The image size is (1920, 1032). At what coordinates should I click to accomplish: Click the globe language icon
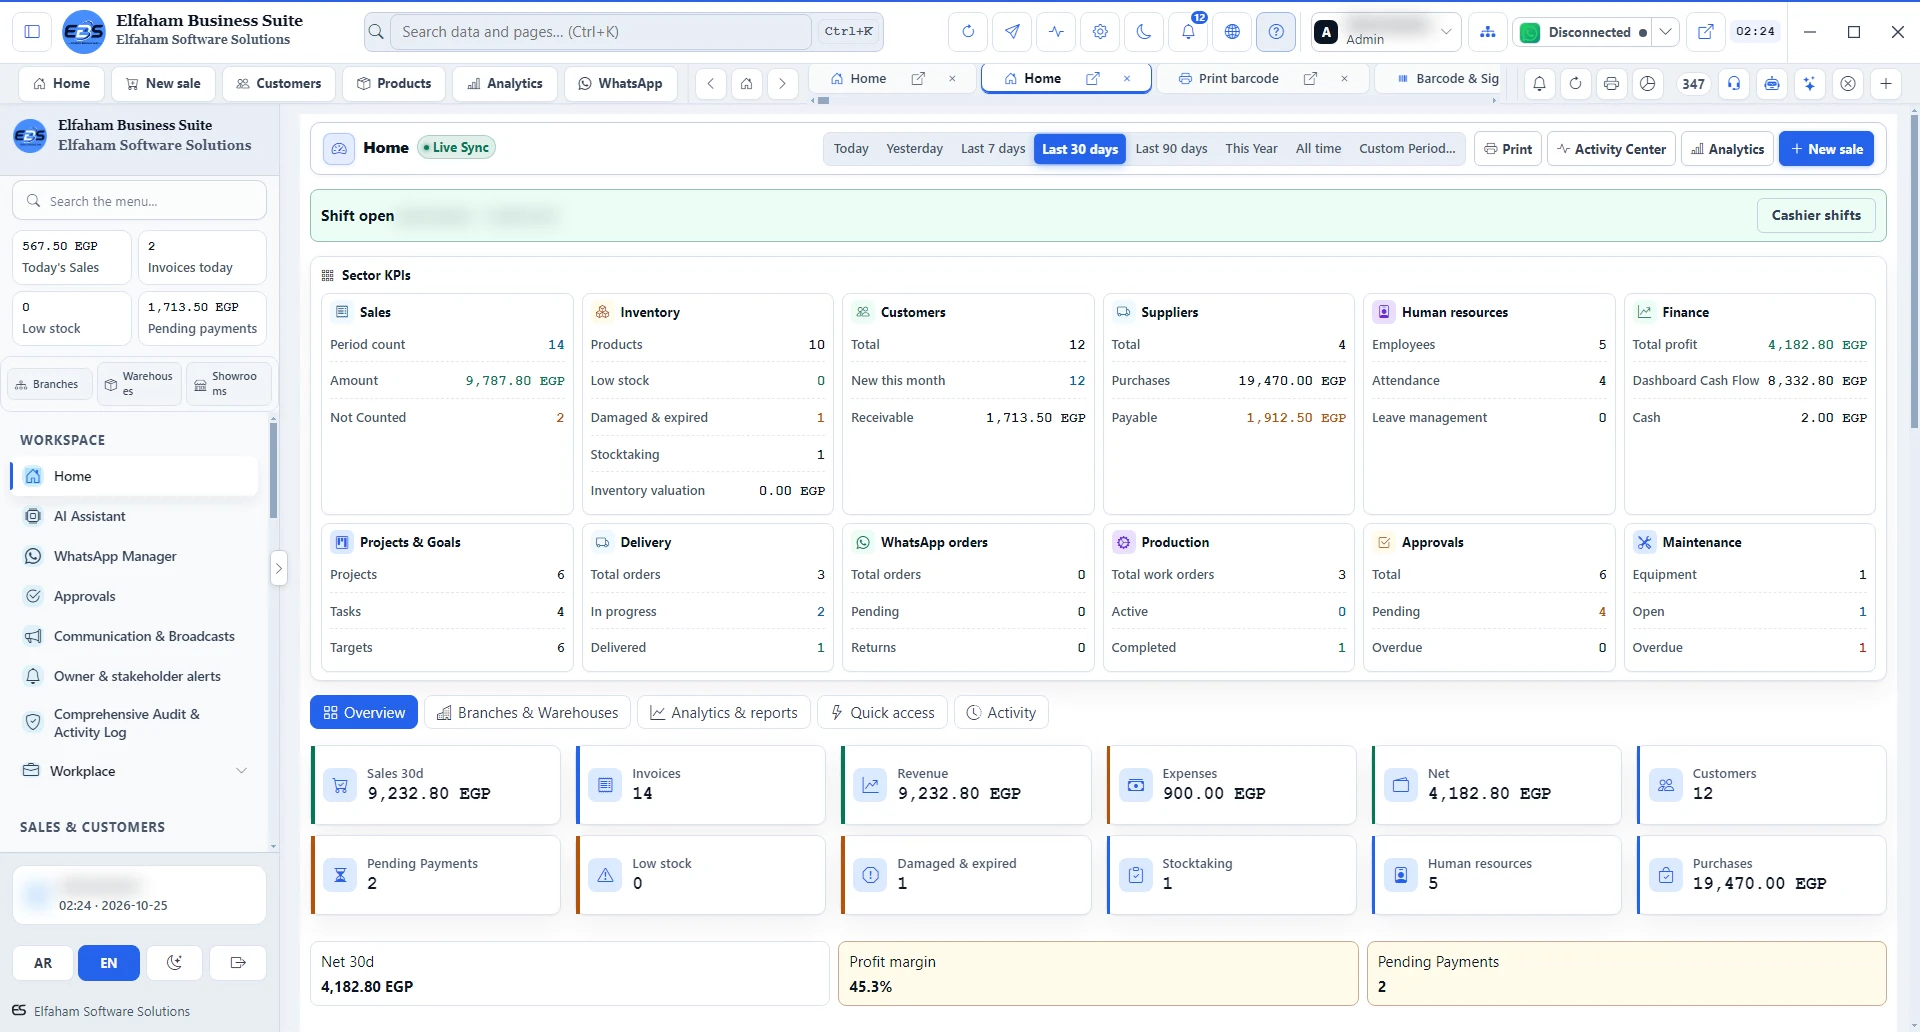point(1232,32)
